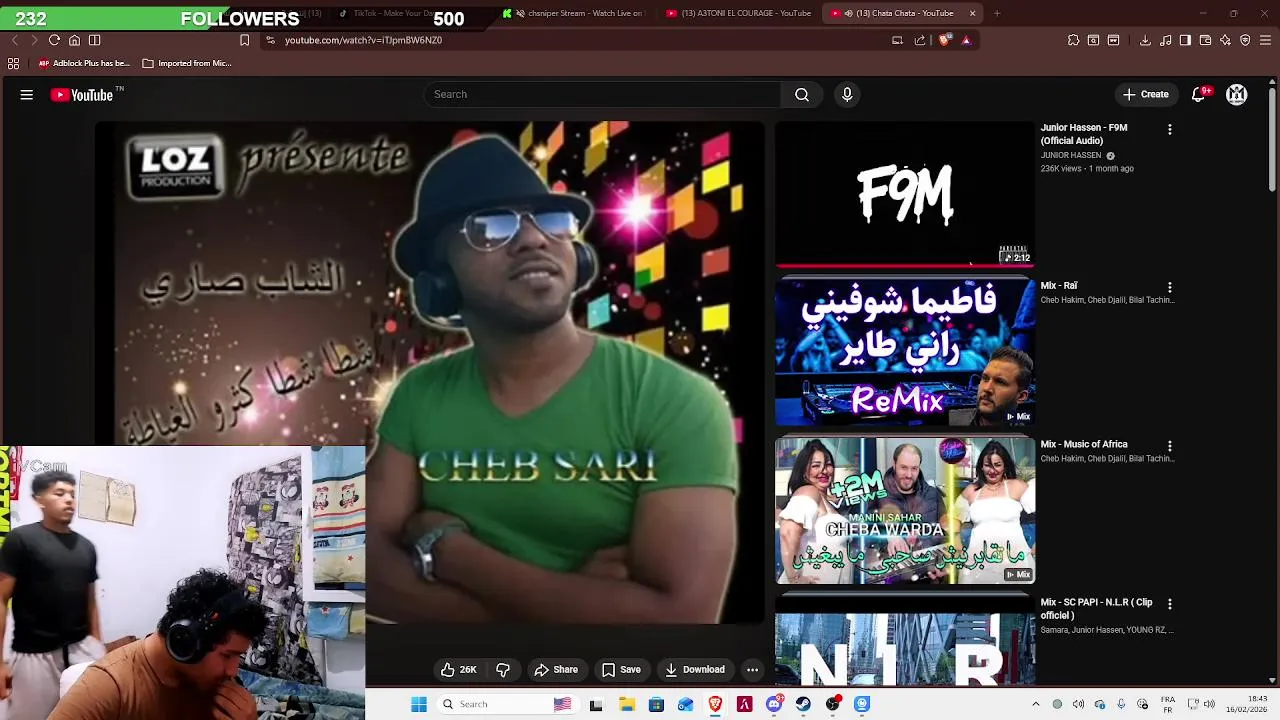The height and width of the screenshot is (720, 1280).
Task: Start voice search with microphone icon
Action: click(x=847, y=94)
